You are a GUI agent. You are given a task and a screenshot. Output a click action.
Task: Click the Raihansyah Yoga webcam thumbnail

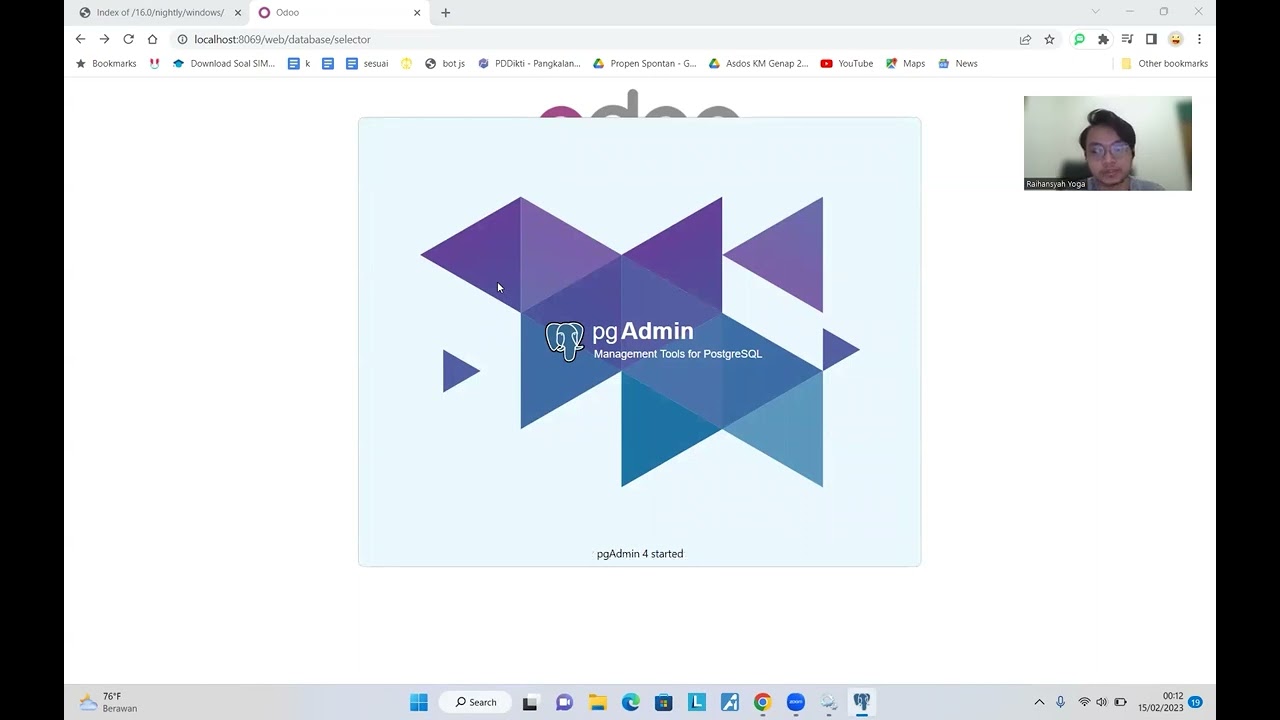click(1108, 143)
